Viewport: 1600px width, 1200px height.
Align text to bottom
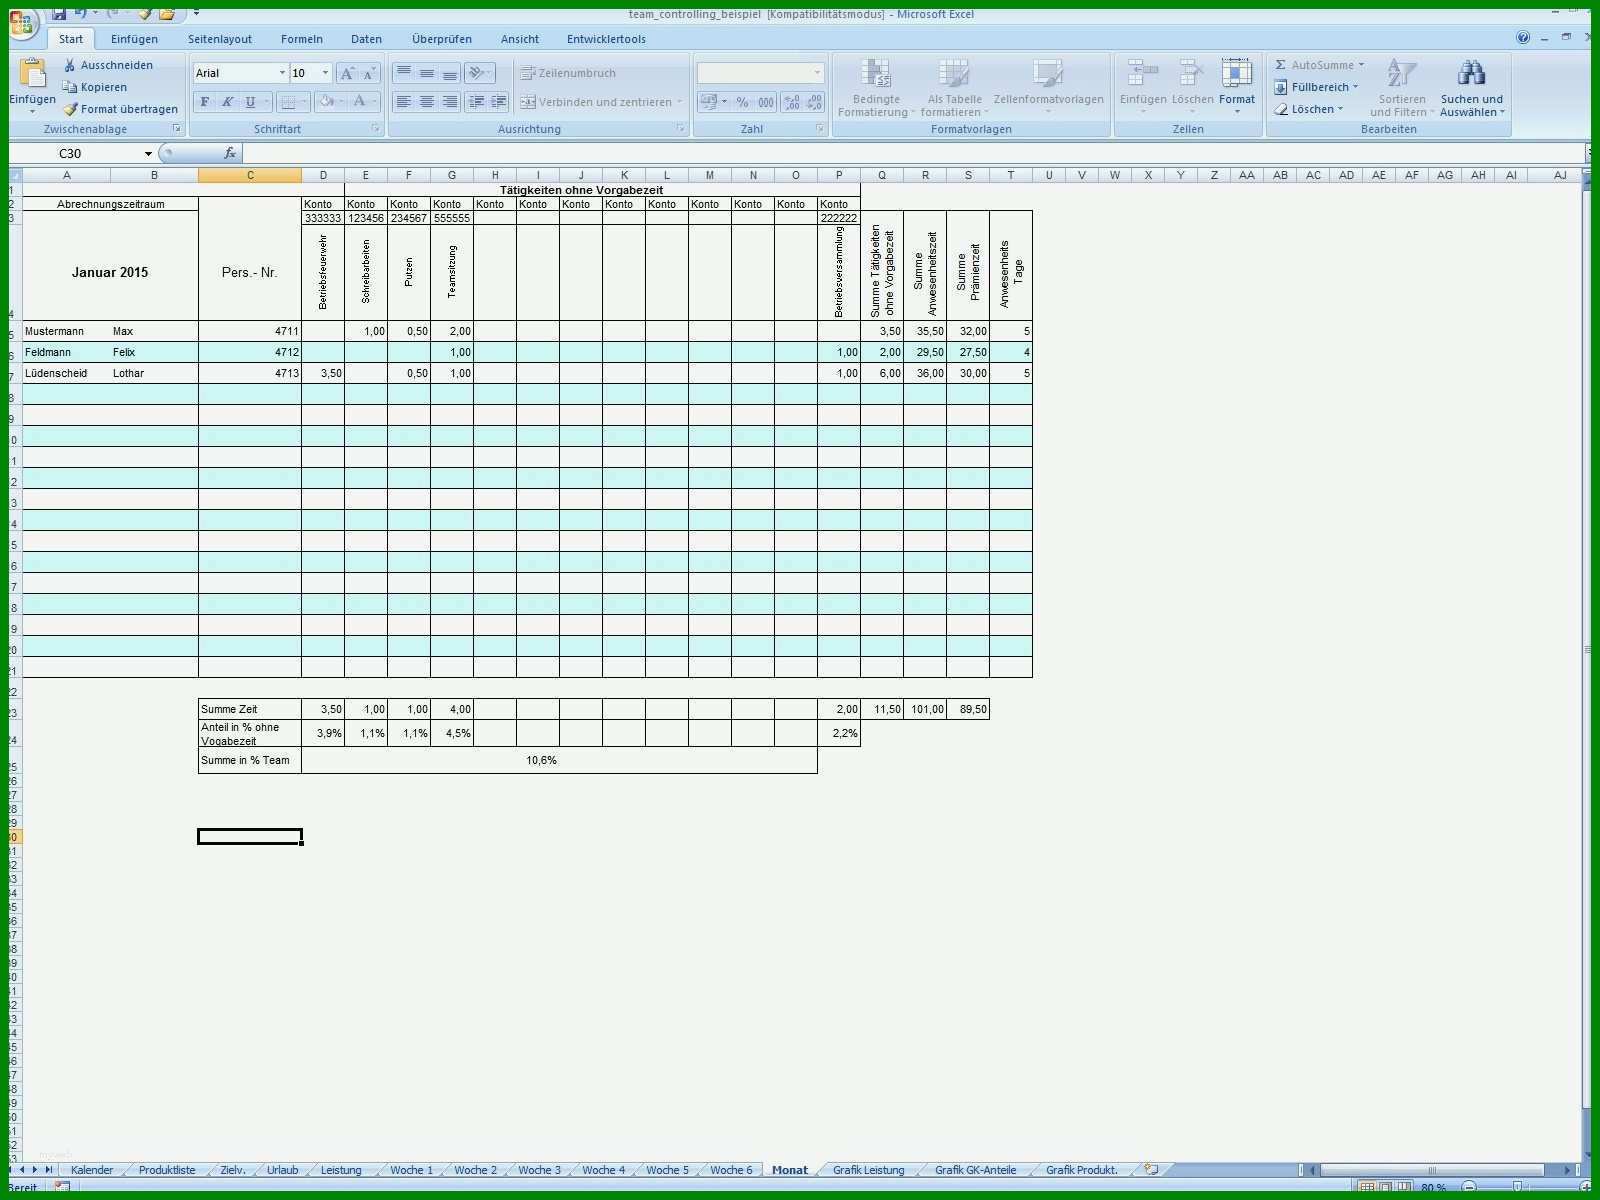(x=450, y=73)
